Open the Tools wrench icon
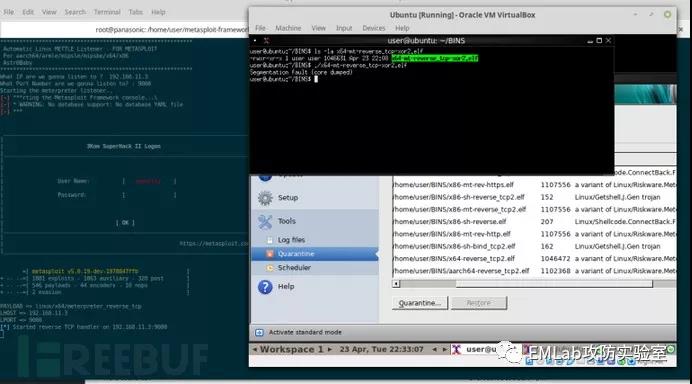The height and width of the screenshot is (384, 692). (x=265, y=222)
